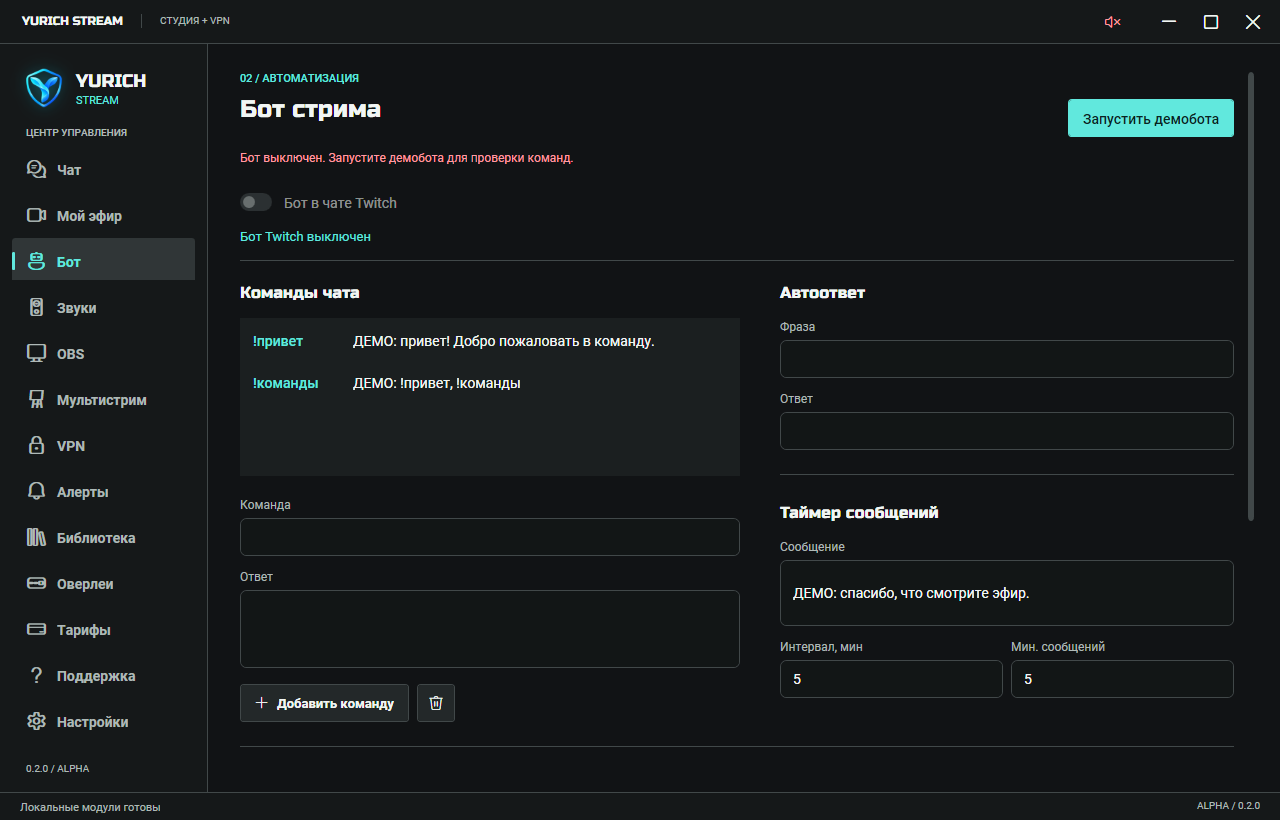The image size is (1280, 820).
Task: Click the Алерты bell icon
Action: point(37,492)
